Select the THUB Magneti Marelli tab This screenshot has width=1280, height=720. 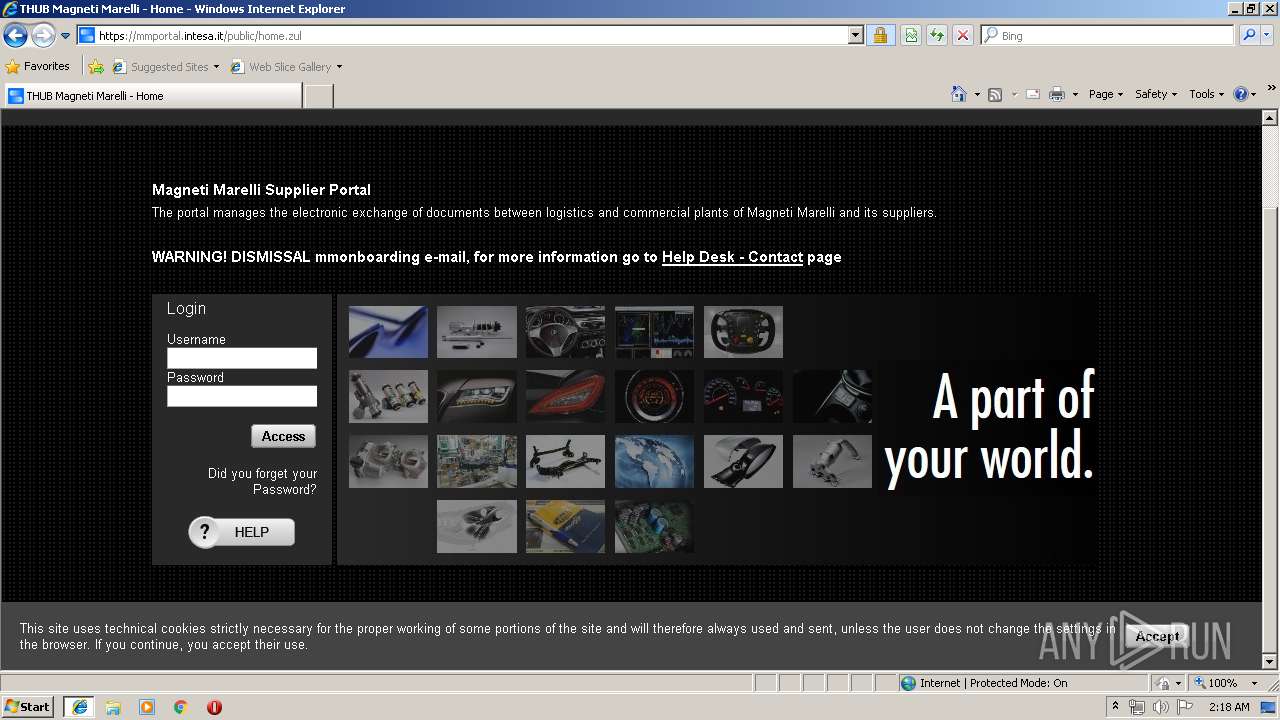[x=152, y=96]
